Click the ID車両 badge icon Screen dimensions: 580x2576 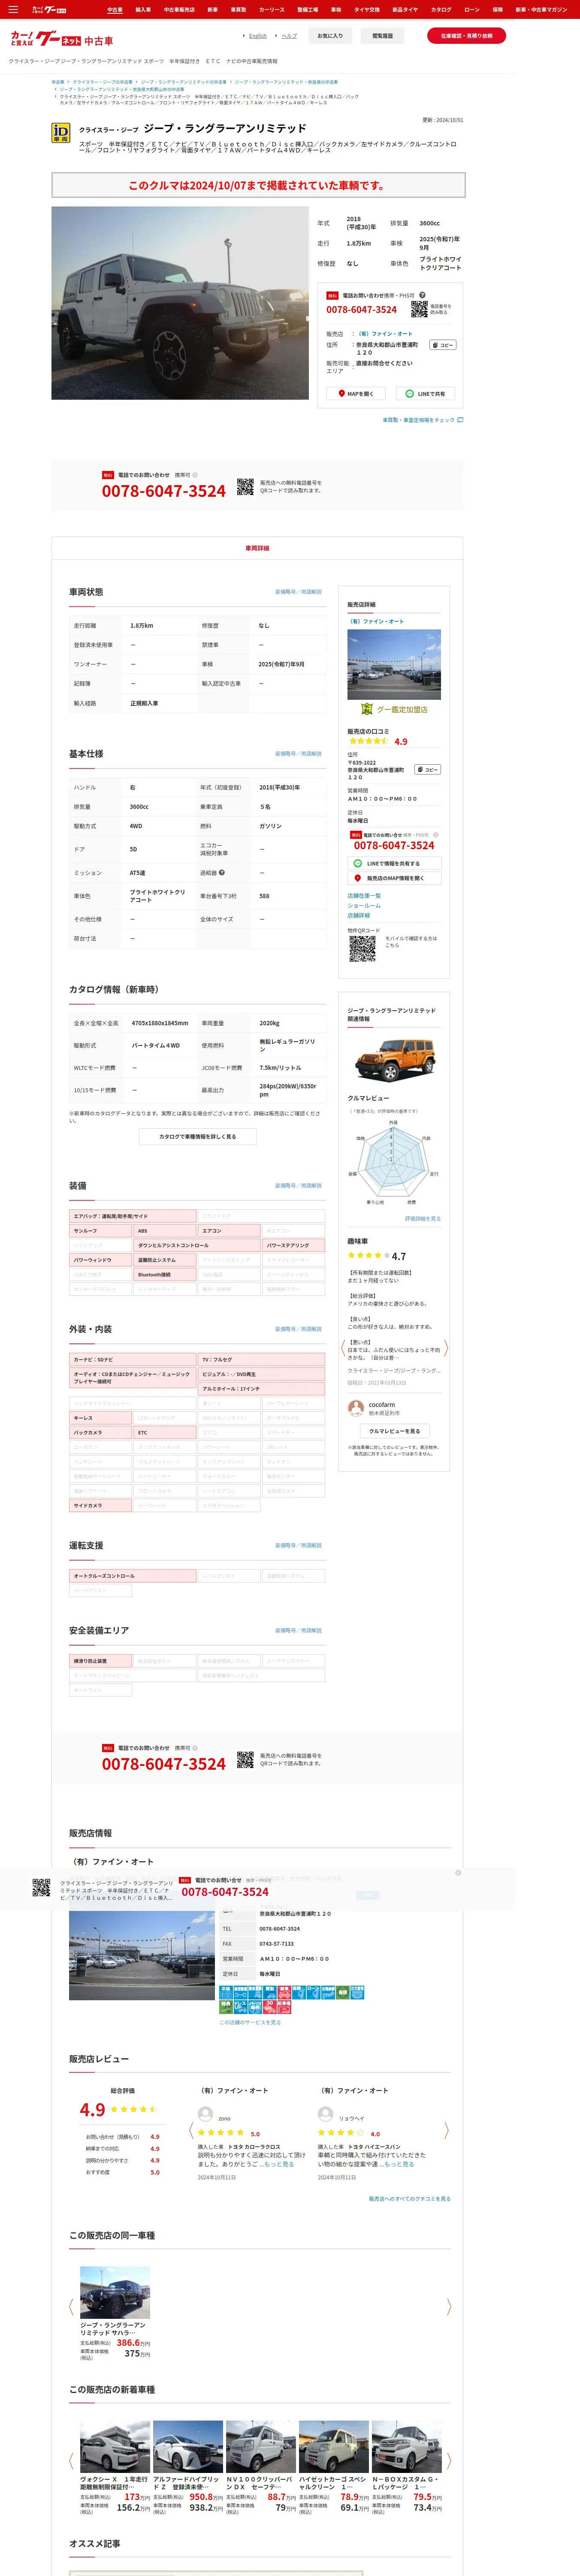click(x=61, y=133)
